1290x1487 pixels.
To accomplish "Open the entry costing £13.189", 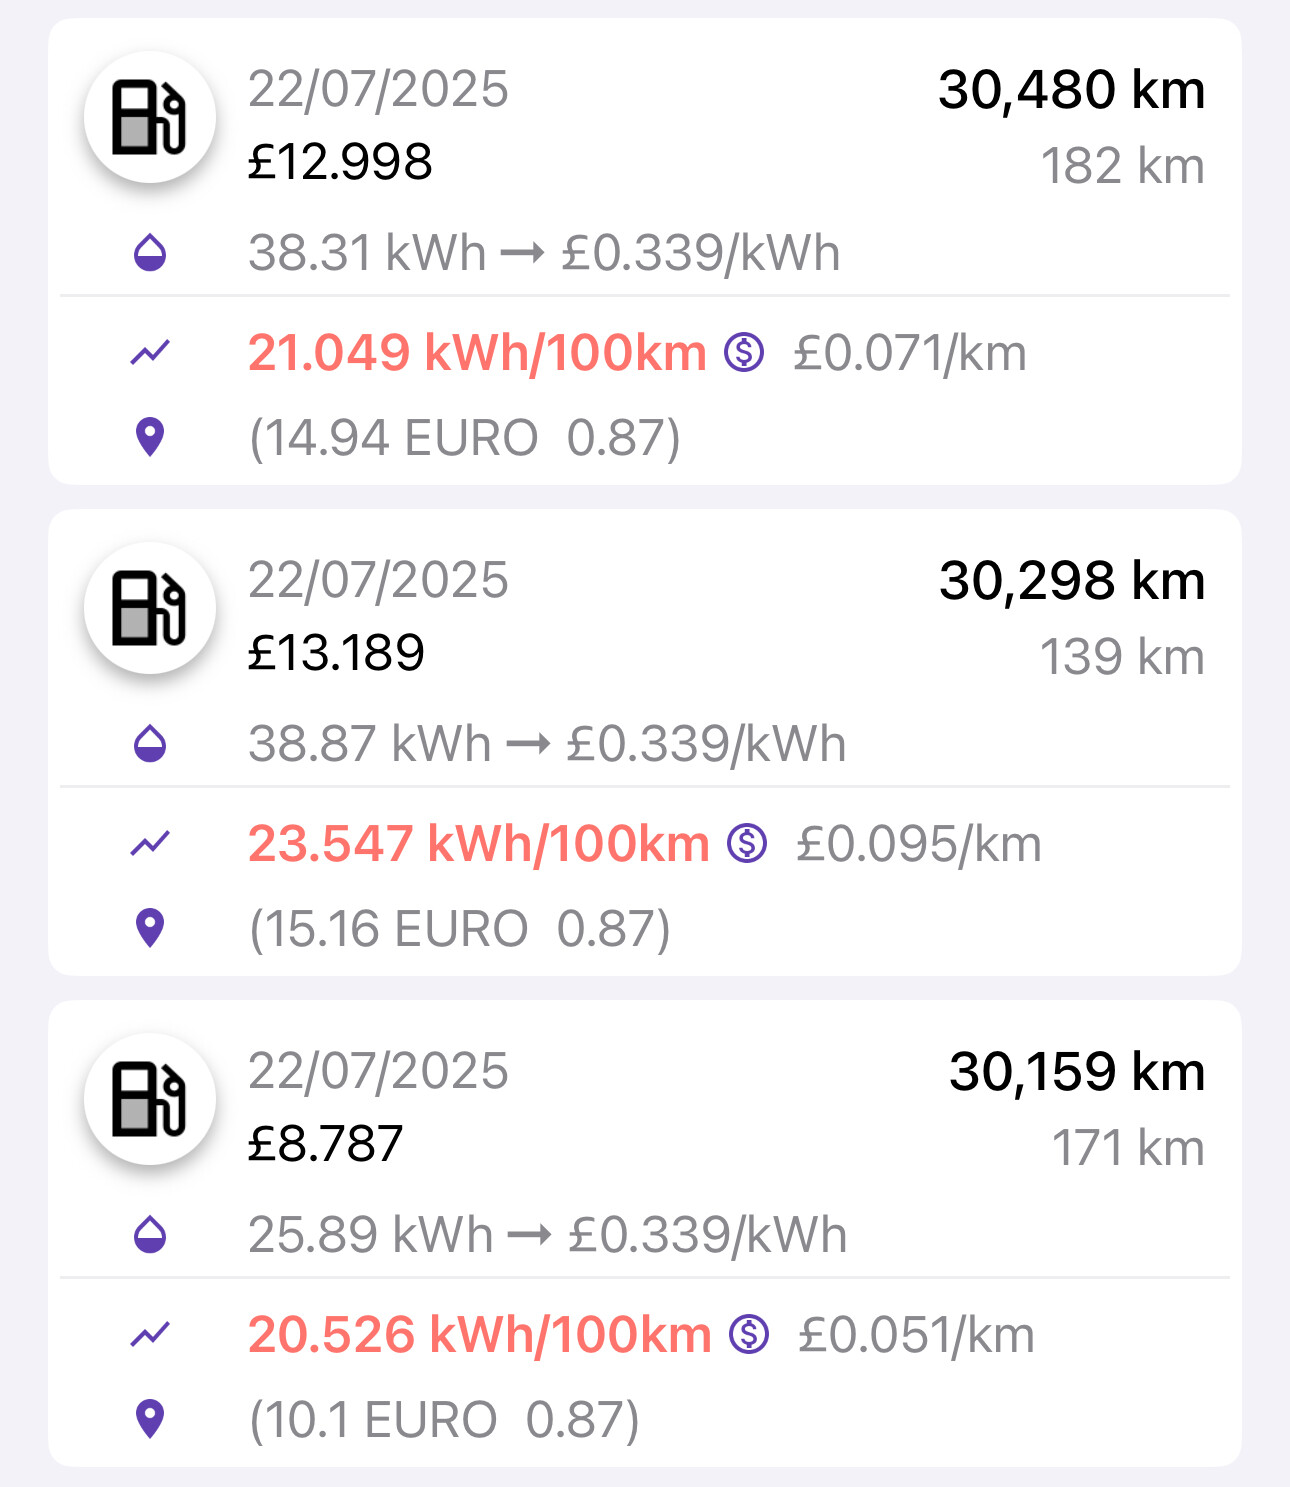I will pyautogui.click(x=645, y=742).
